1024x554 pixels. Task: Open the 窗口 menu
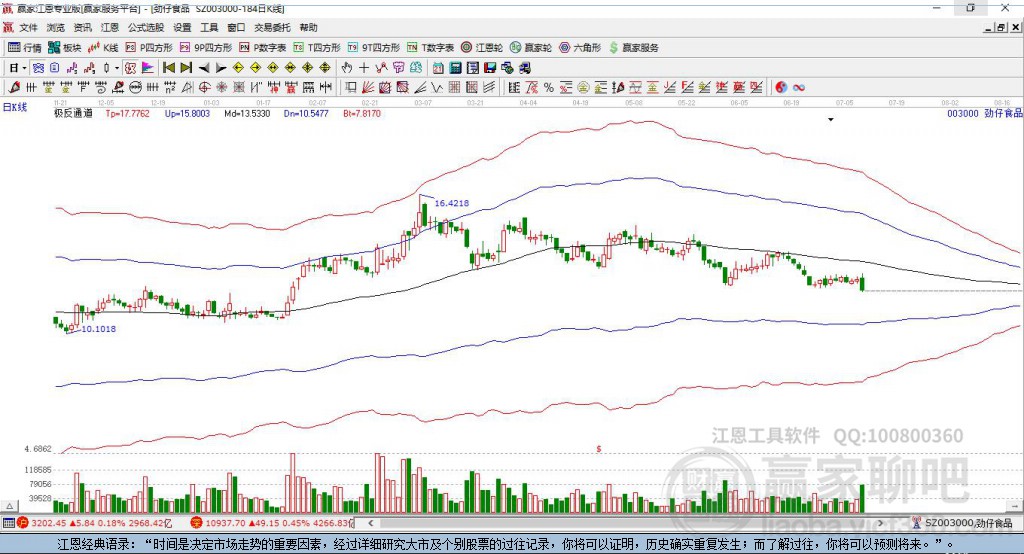coord(236,27)
